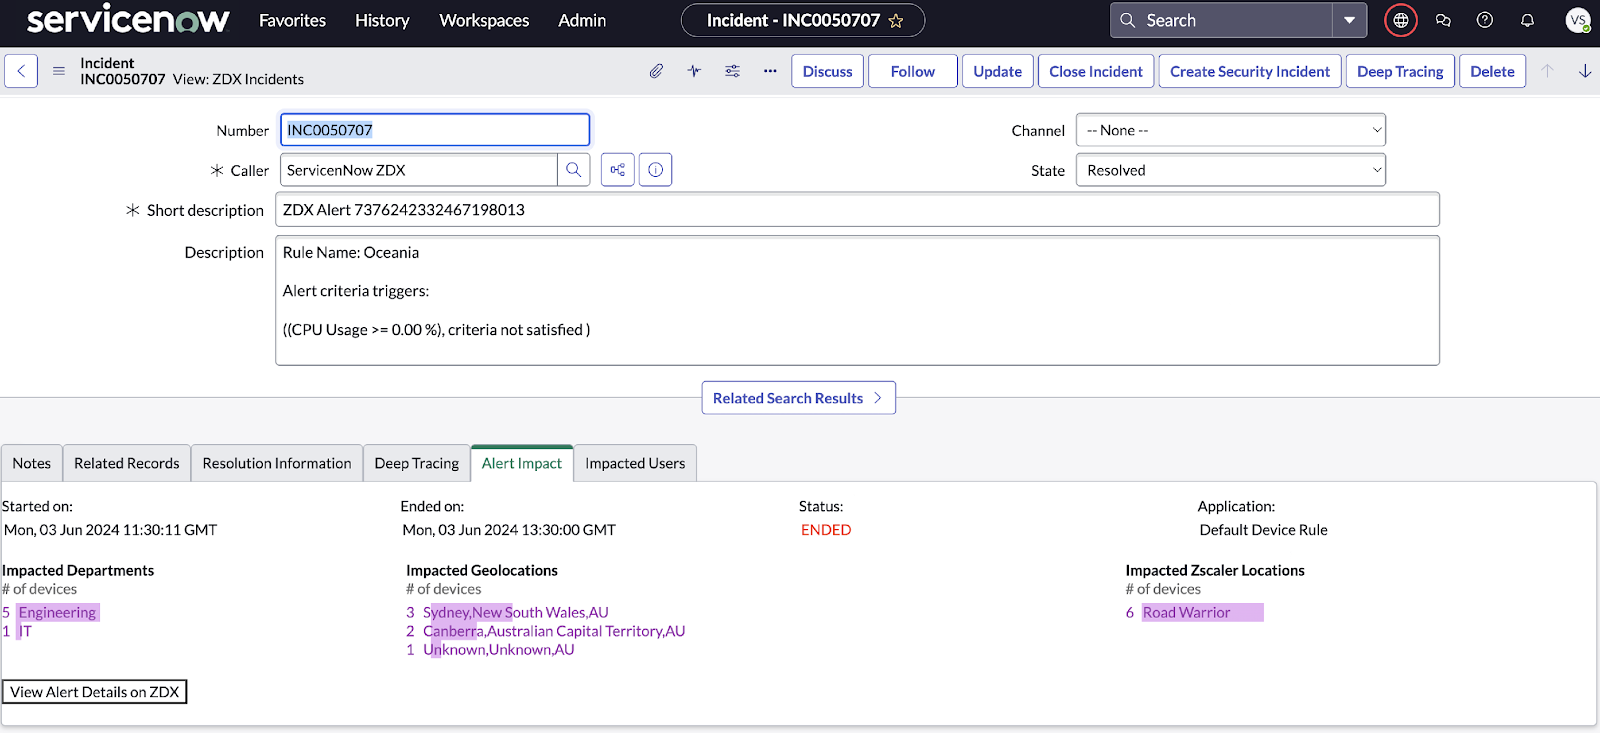
Task: Go to next record with down arrow
Action: [1585, 71]
